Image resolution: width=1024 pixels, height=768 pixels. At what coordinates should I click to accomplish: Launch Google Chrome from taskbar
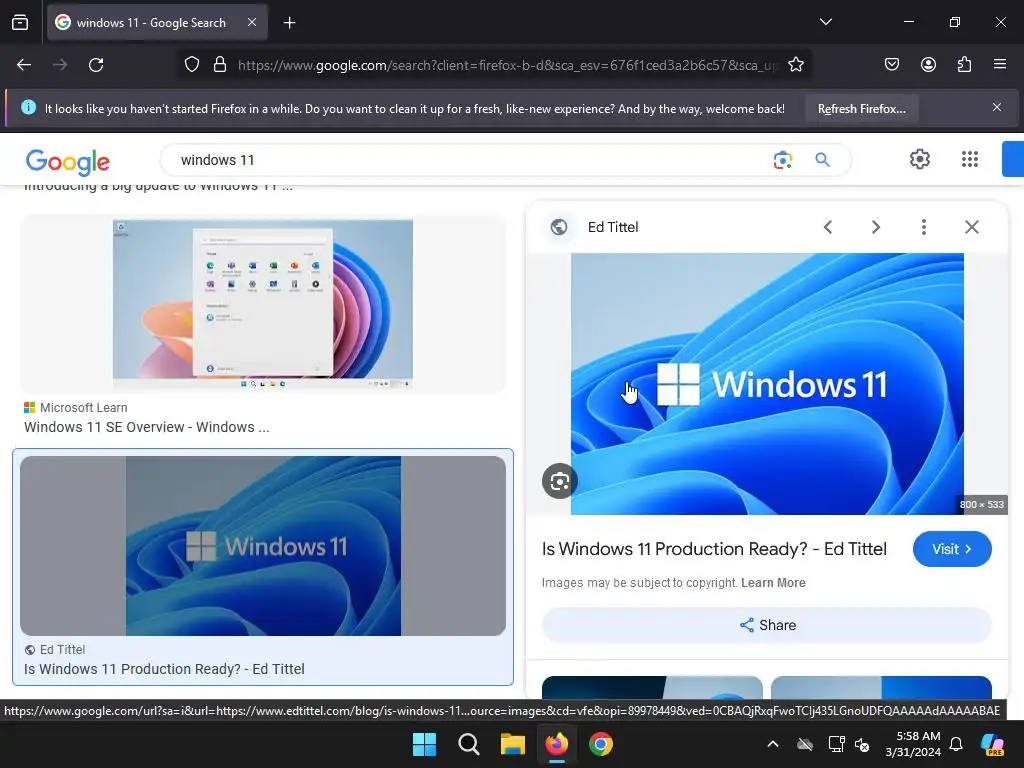[x=601, y=744]
